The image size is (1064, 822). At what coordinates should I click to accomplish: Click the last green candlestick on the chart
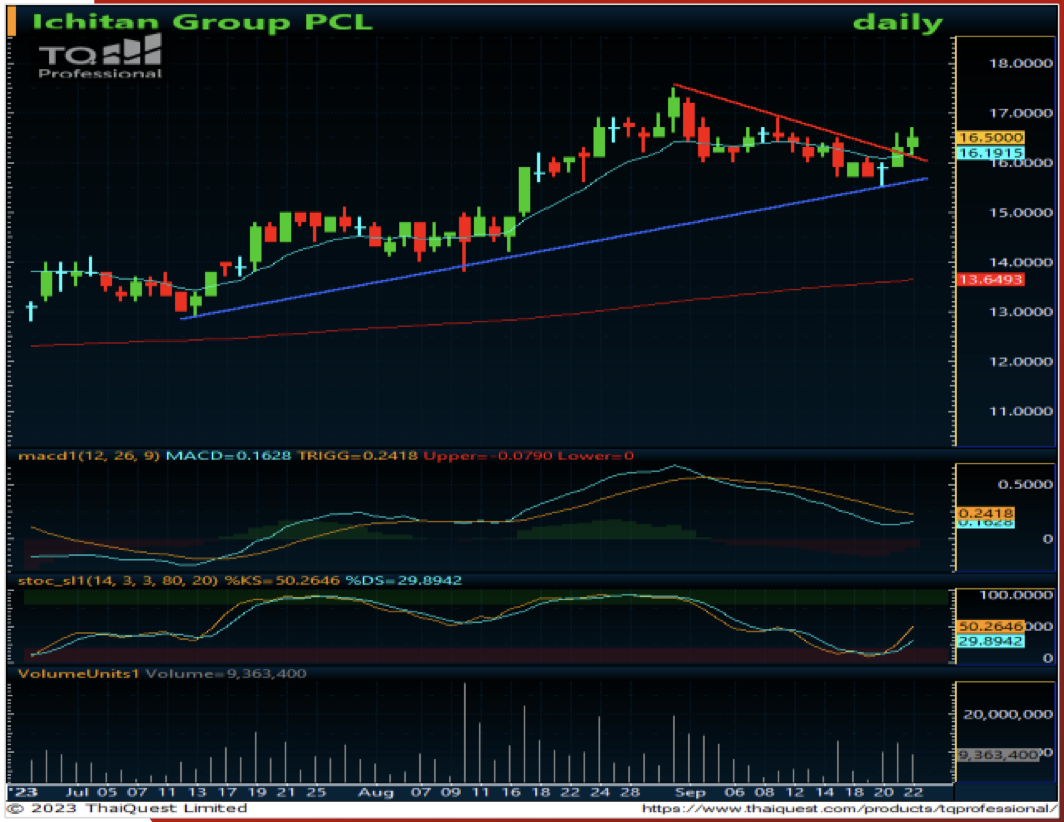click(x=913, y=142)
